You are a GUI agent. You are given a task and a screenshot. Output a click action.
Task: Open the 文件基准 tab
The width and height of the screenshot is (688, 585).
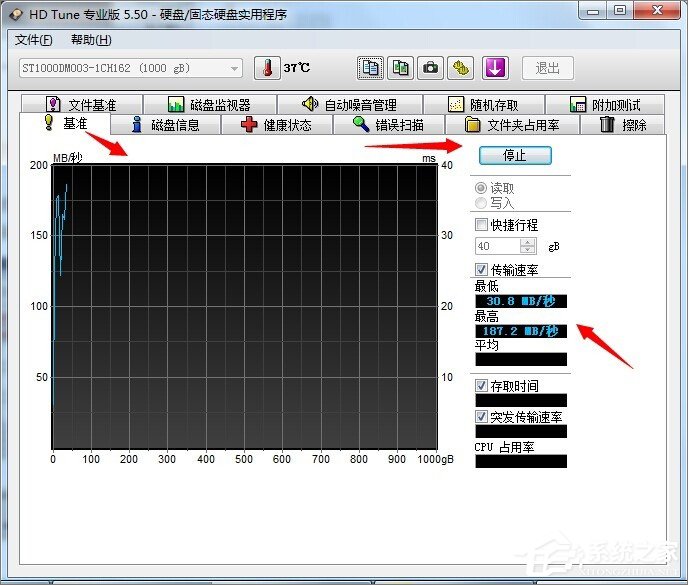pyautogui.click(x=82, y=104)
